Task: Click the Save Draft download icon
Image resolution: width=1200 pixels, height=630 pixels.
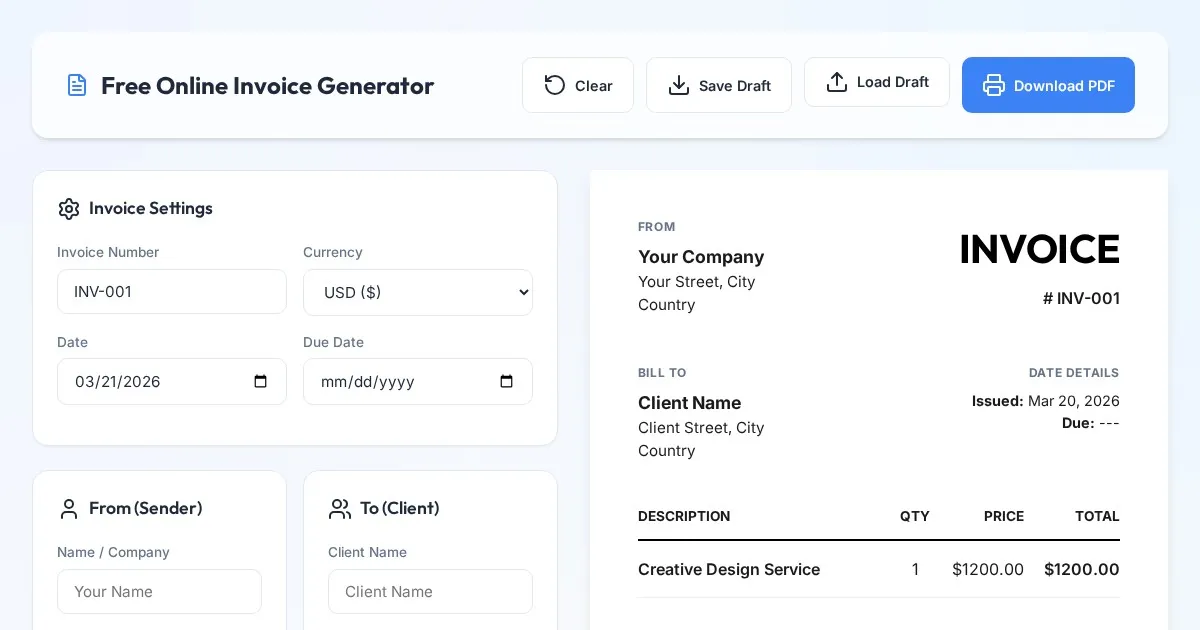Action: pos(679,85)
